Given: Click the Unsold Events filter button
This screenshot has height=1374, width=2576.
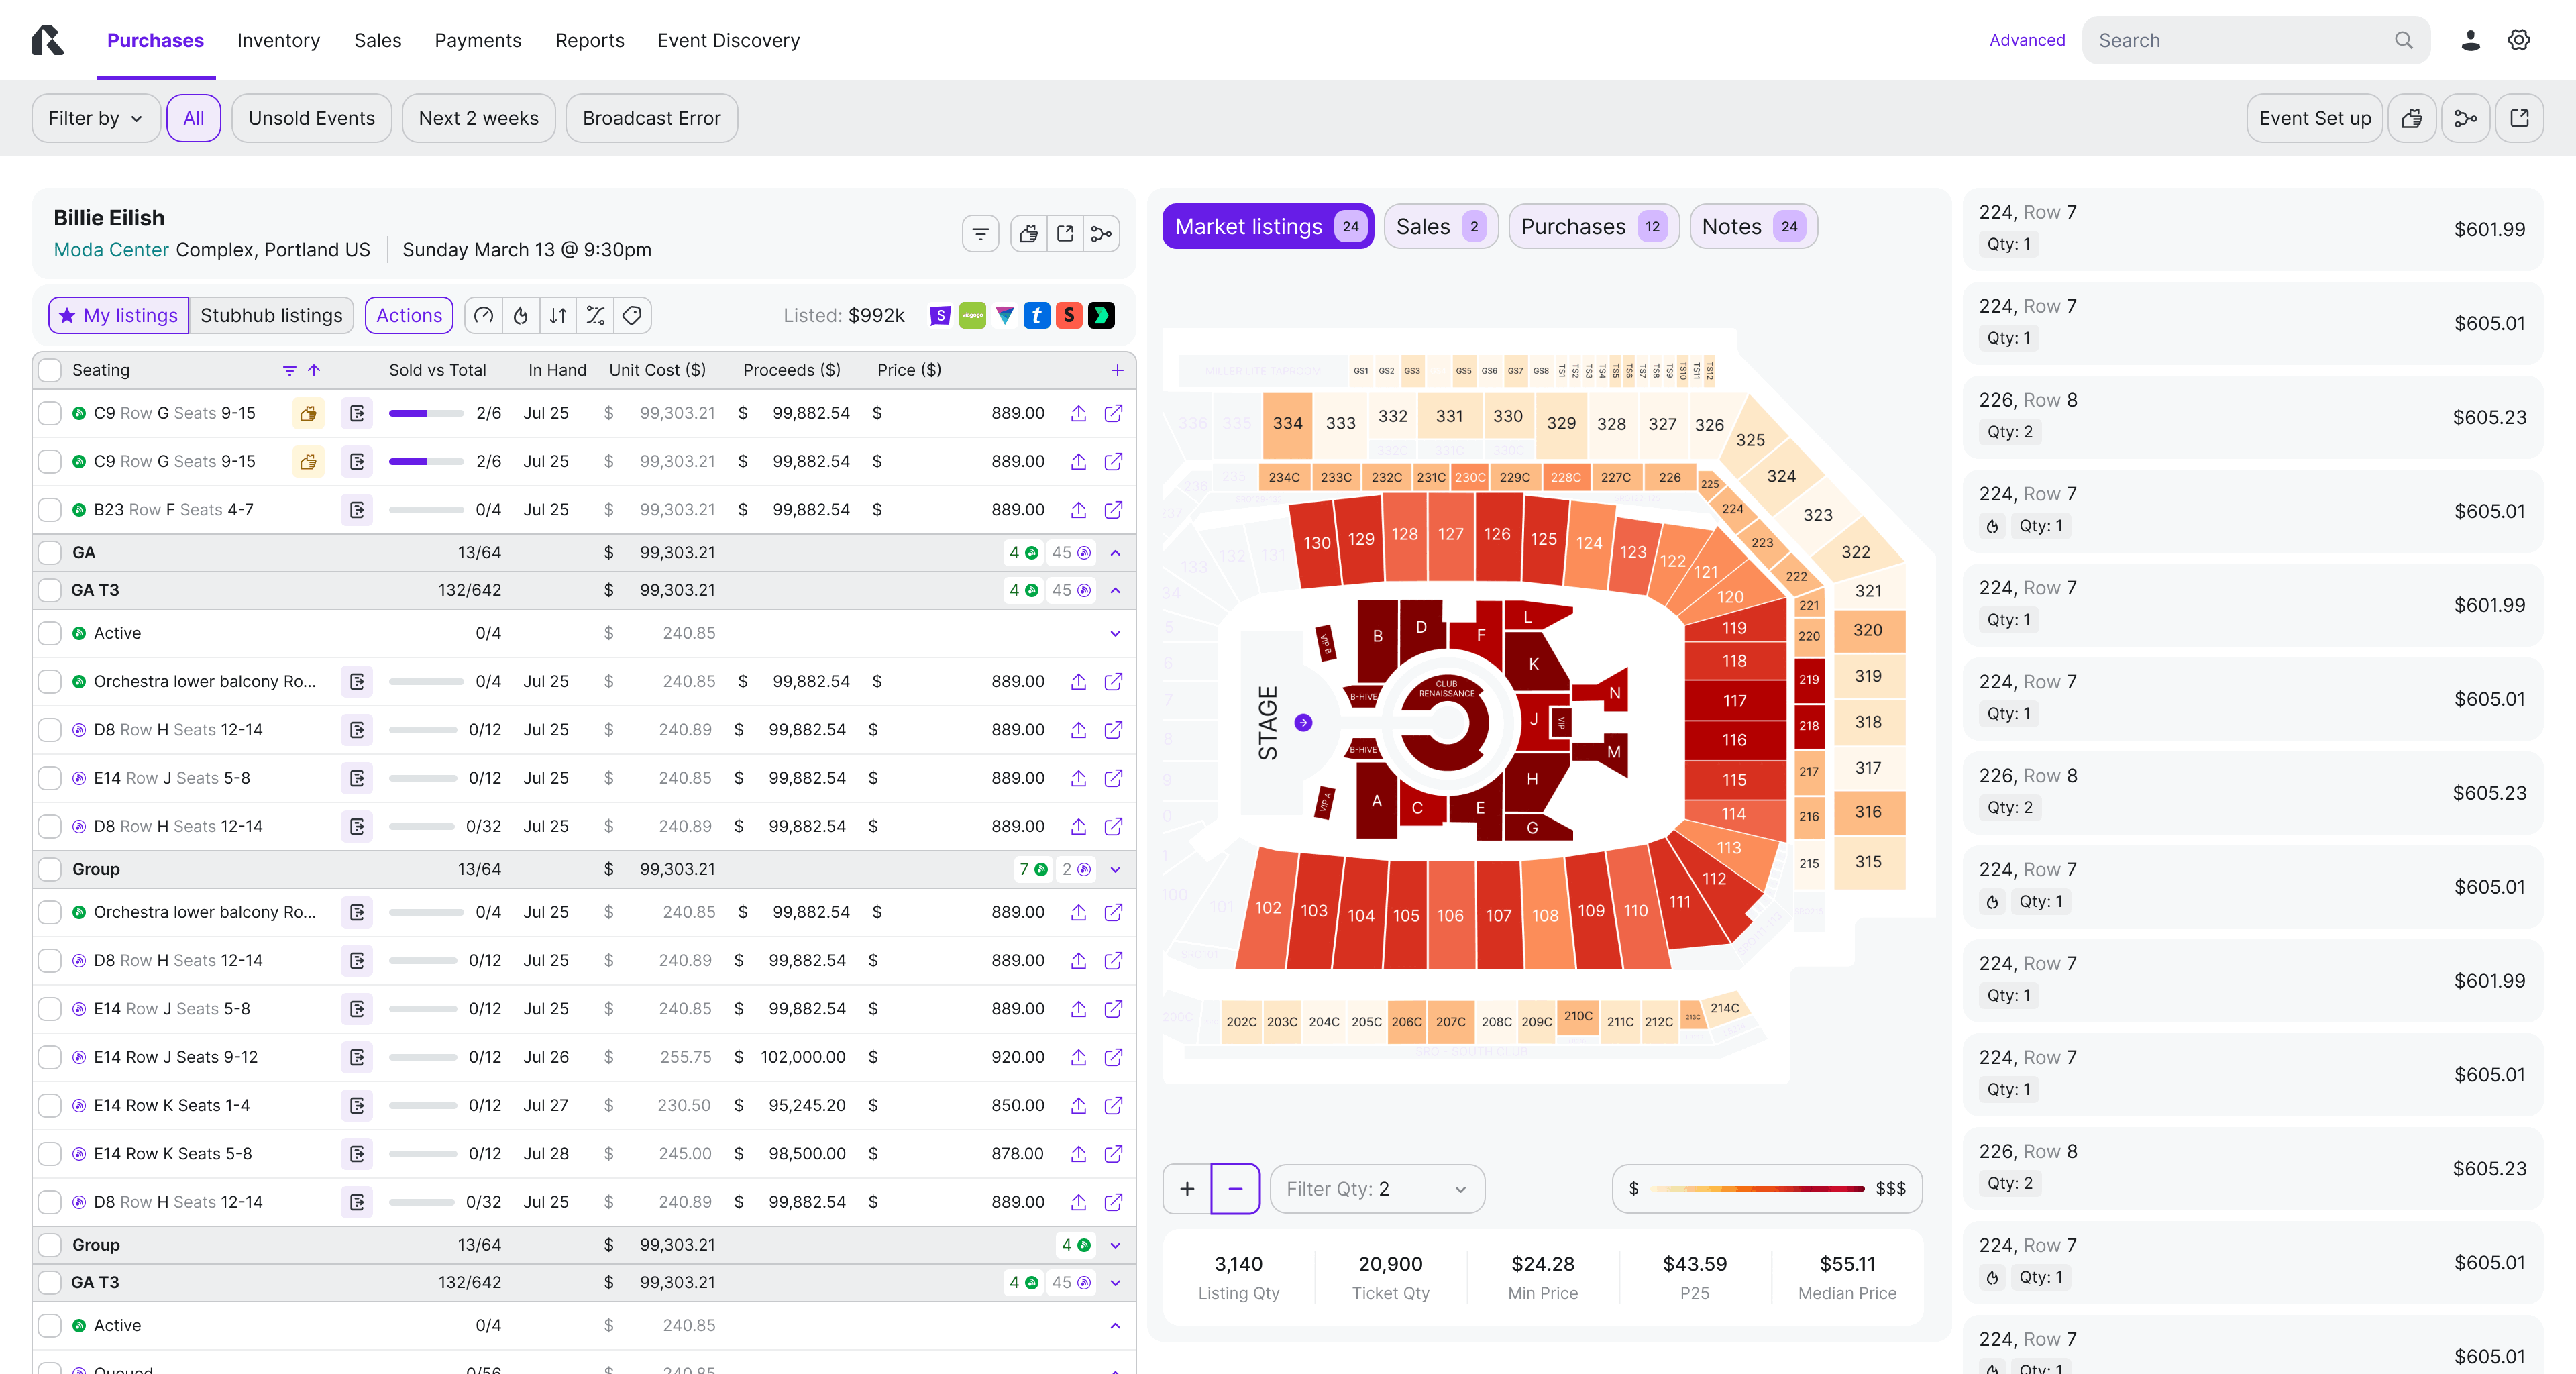Looking at the screenshot, I should (x=311, y=118).
